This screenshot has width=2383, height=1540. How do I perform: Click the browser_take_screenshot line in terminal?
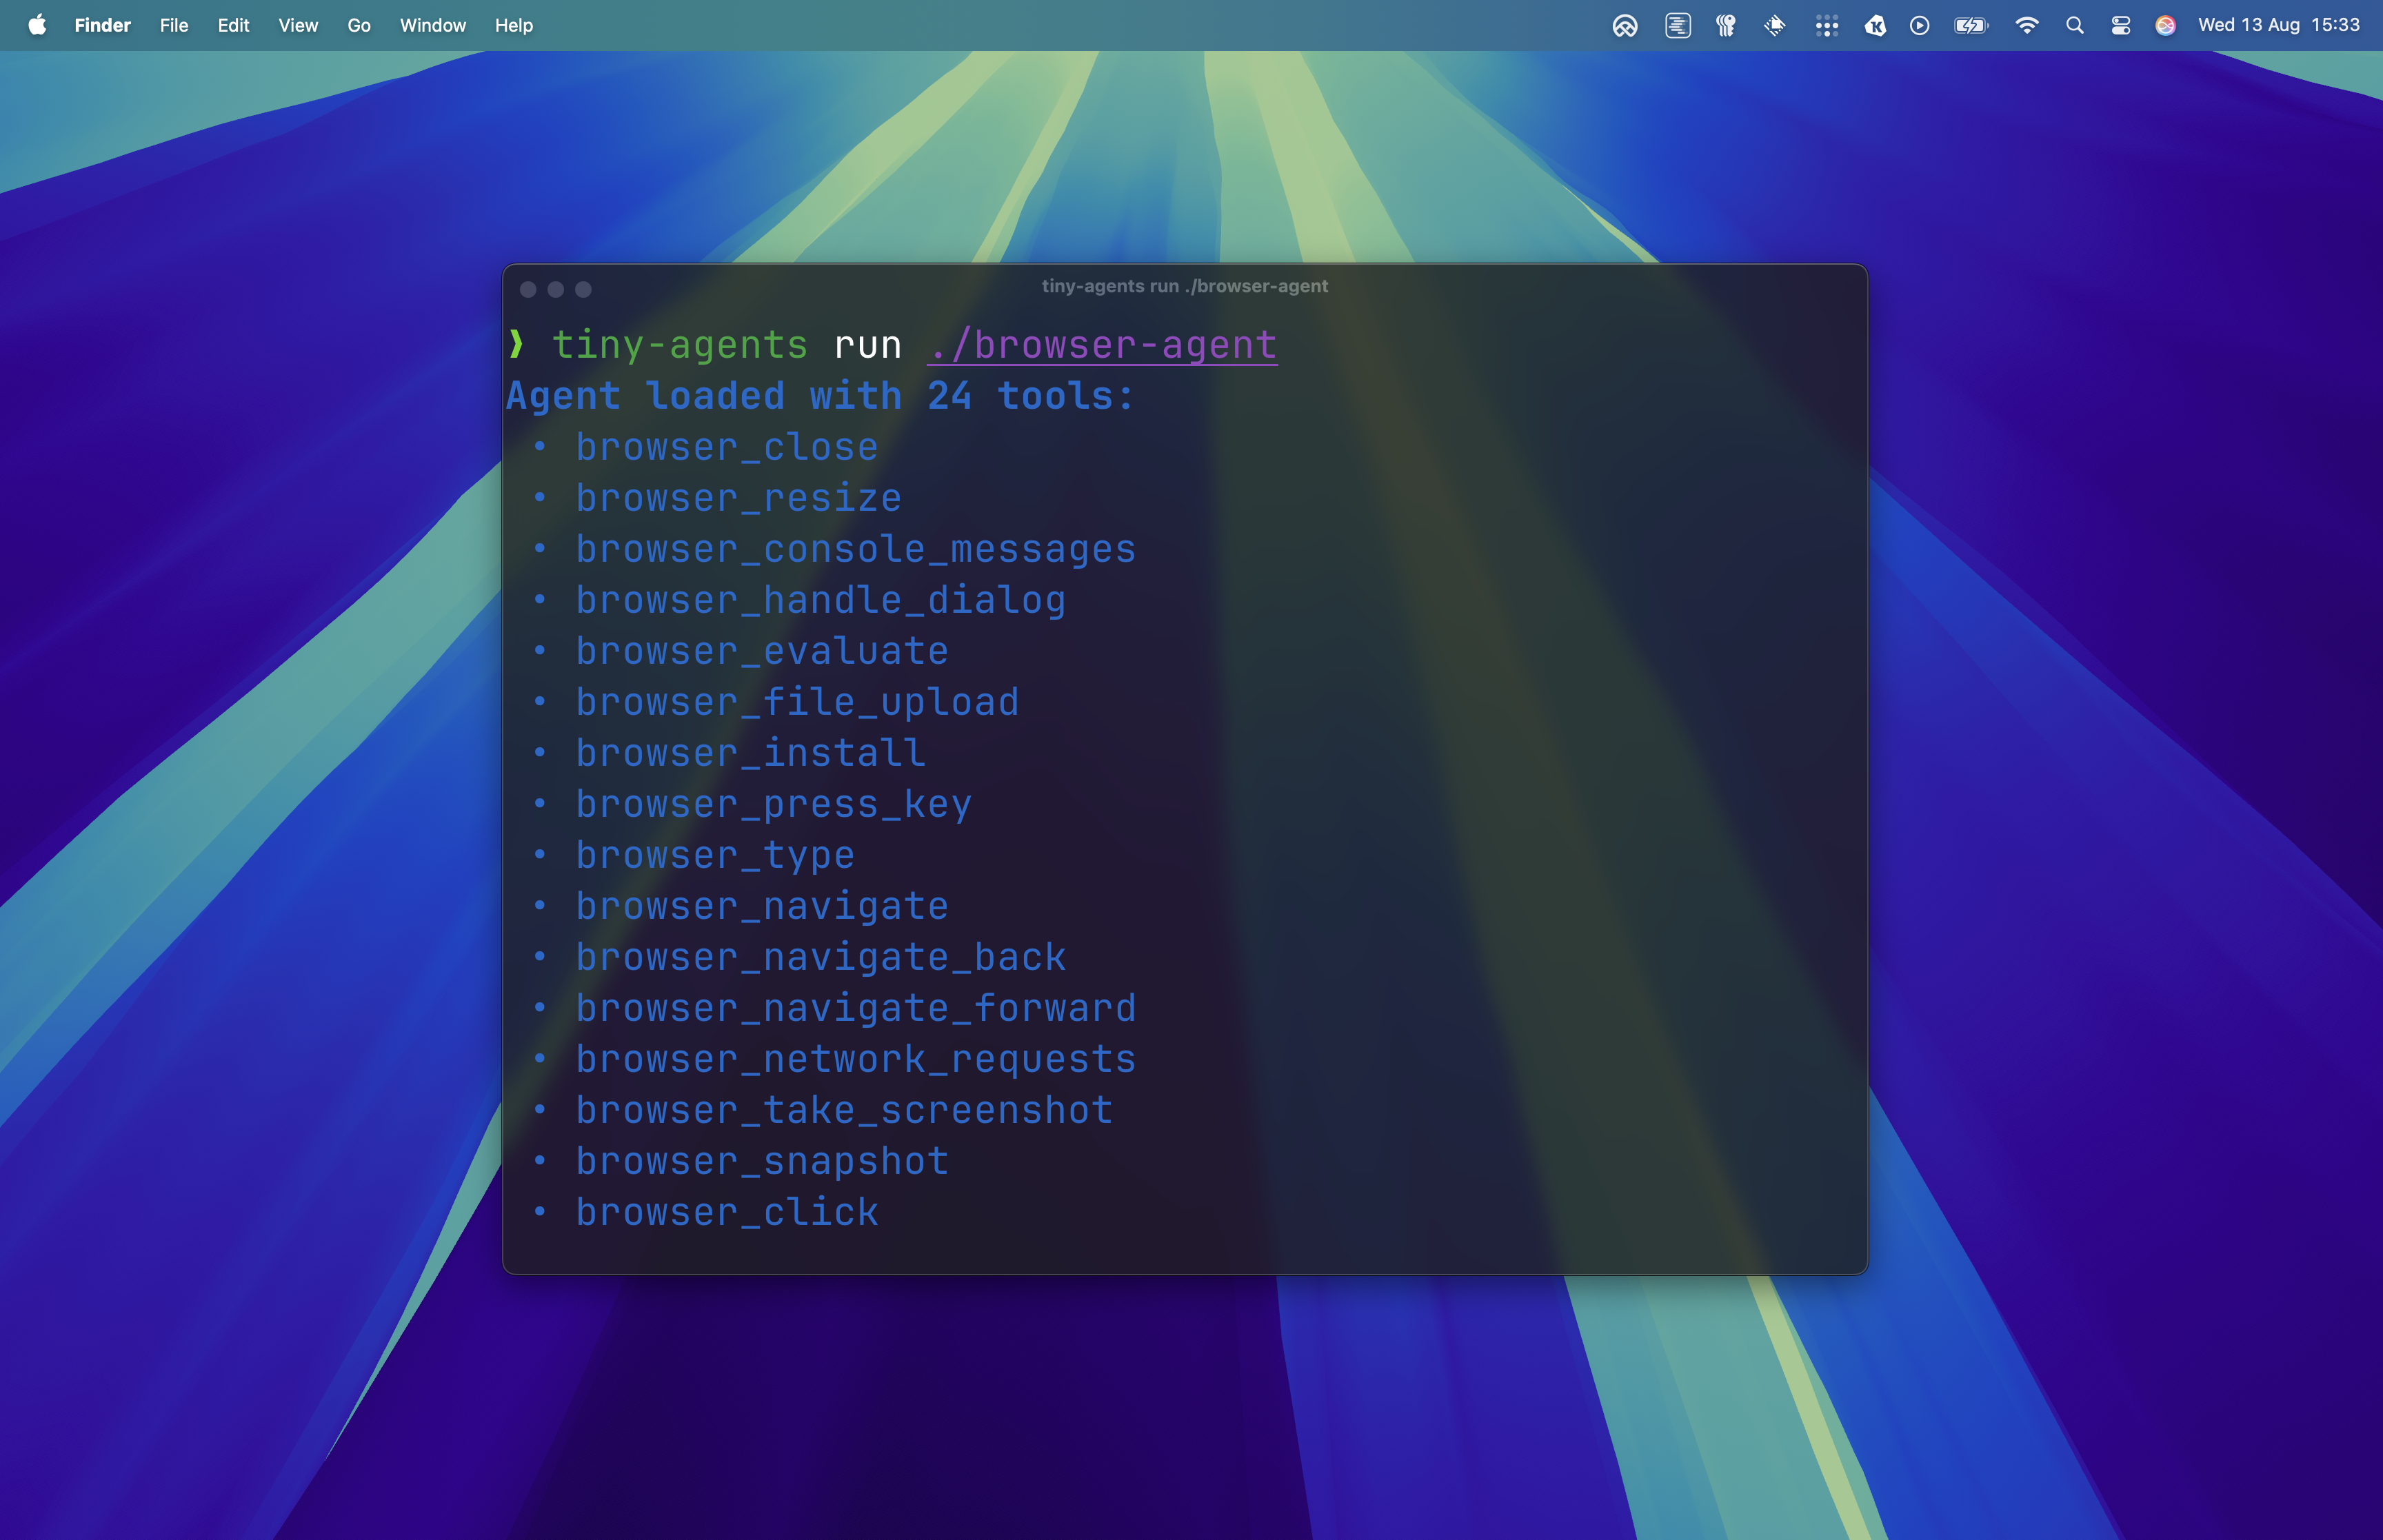click(843, 1110)
